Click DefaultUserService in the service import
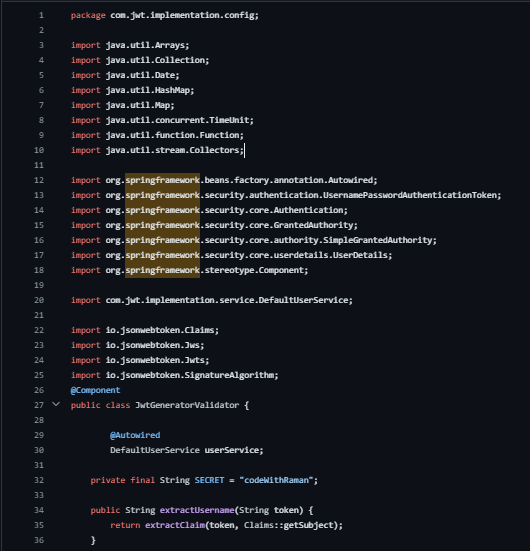This screenshot has width=530, height=551. point(303,300)
